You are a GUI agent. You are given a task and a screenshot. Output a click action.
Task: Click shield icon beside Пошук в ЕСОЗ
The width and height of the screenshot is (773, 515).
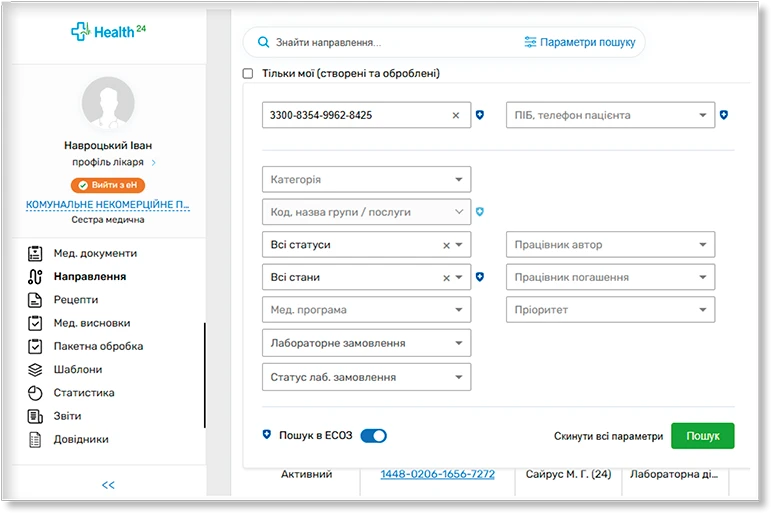[267, 434]
